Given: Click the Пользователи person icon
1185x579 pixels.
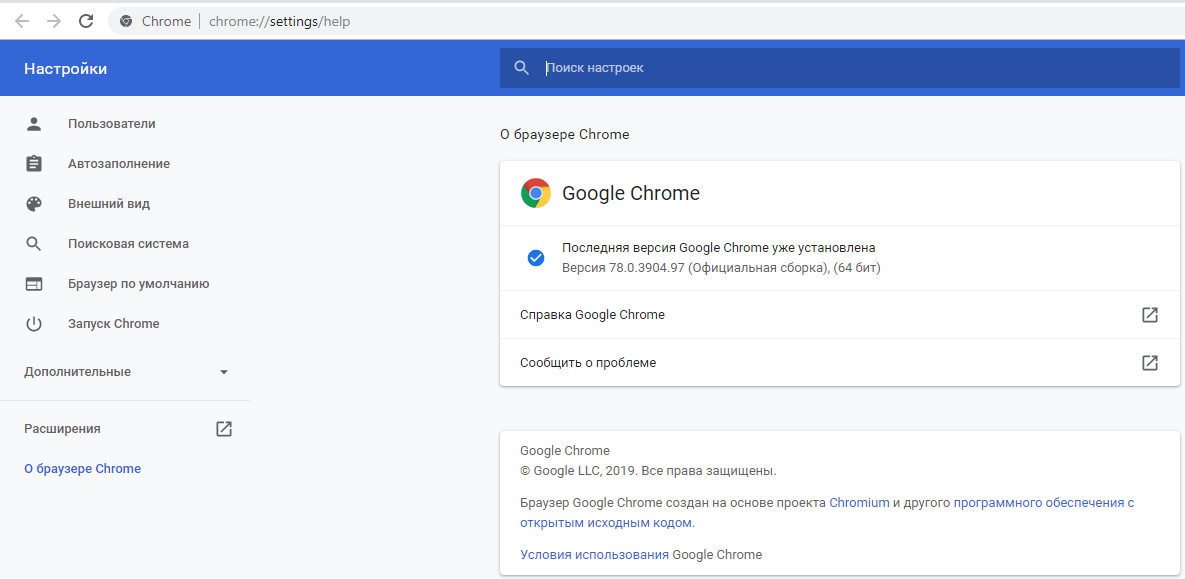Looking at the screenshot, I should [x=34, y=124].
